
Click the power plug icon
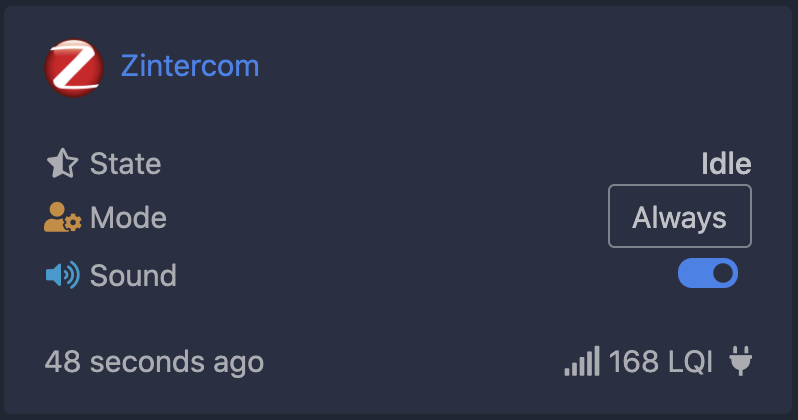(x=740, y=360)
